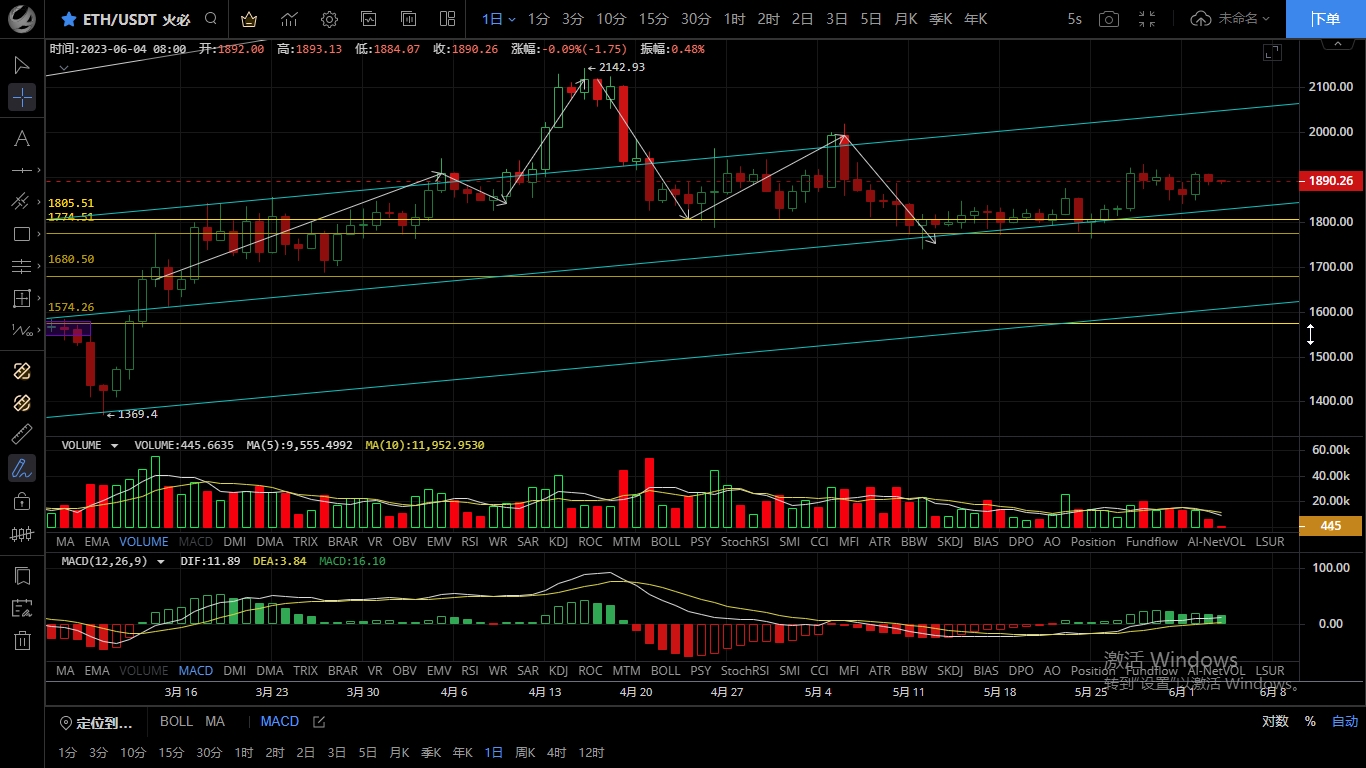
Task: Select Fundflow in the MACD pane indicator row
Action: 1152,670
